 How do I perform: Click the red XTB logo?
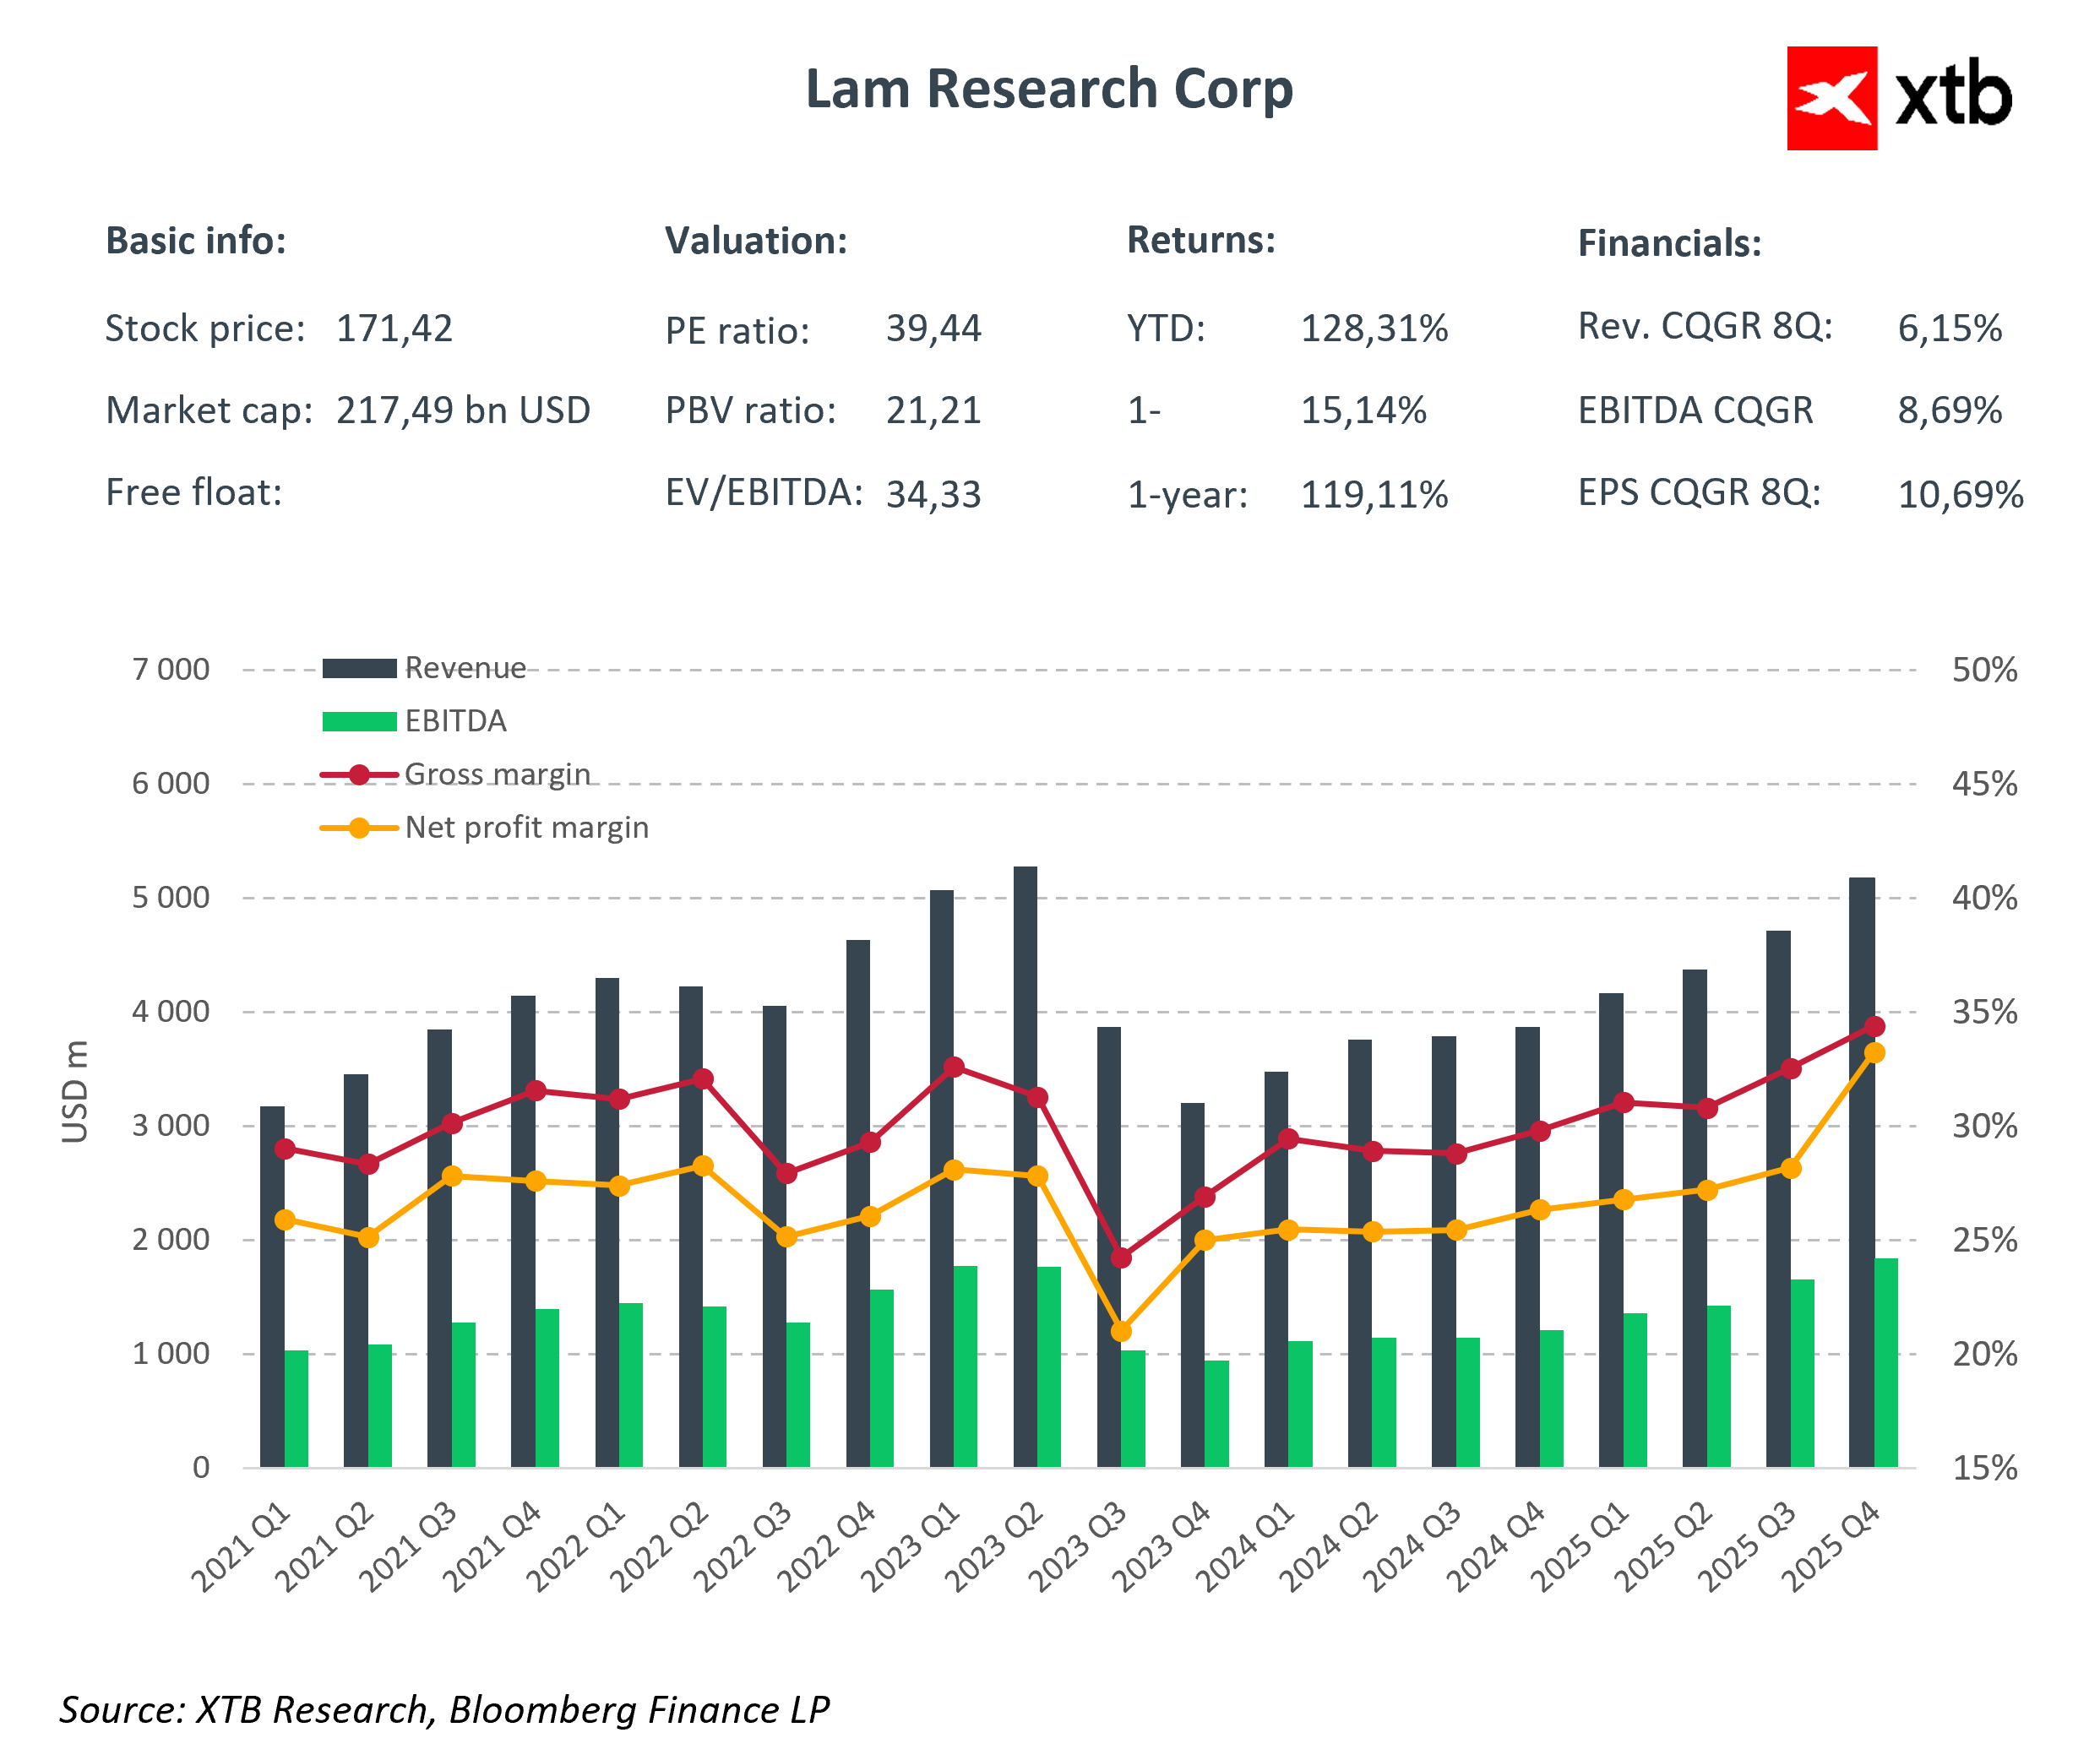click(x=1833, y=100)
